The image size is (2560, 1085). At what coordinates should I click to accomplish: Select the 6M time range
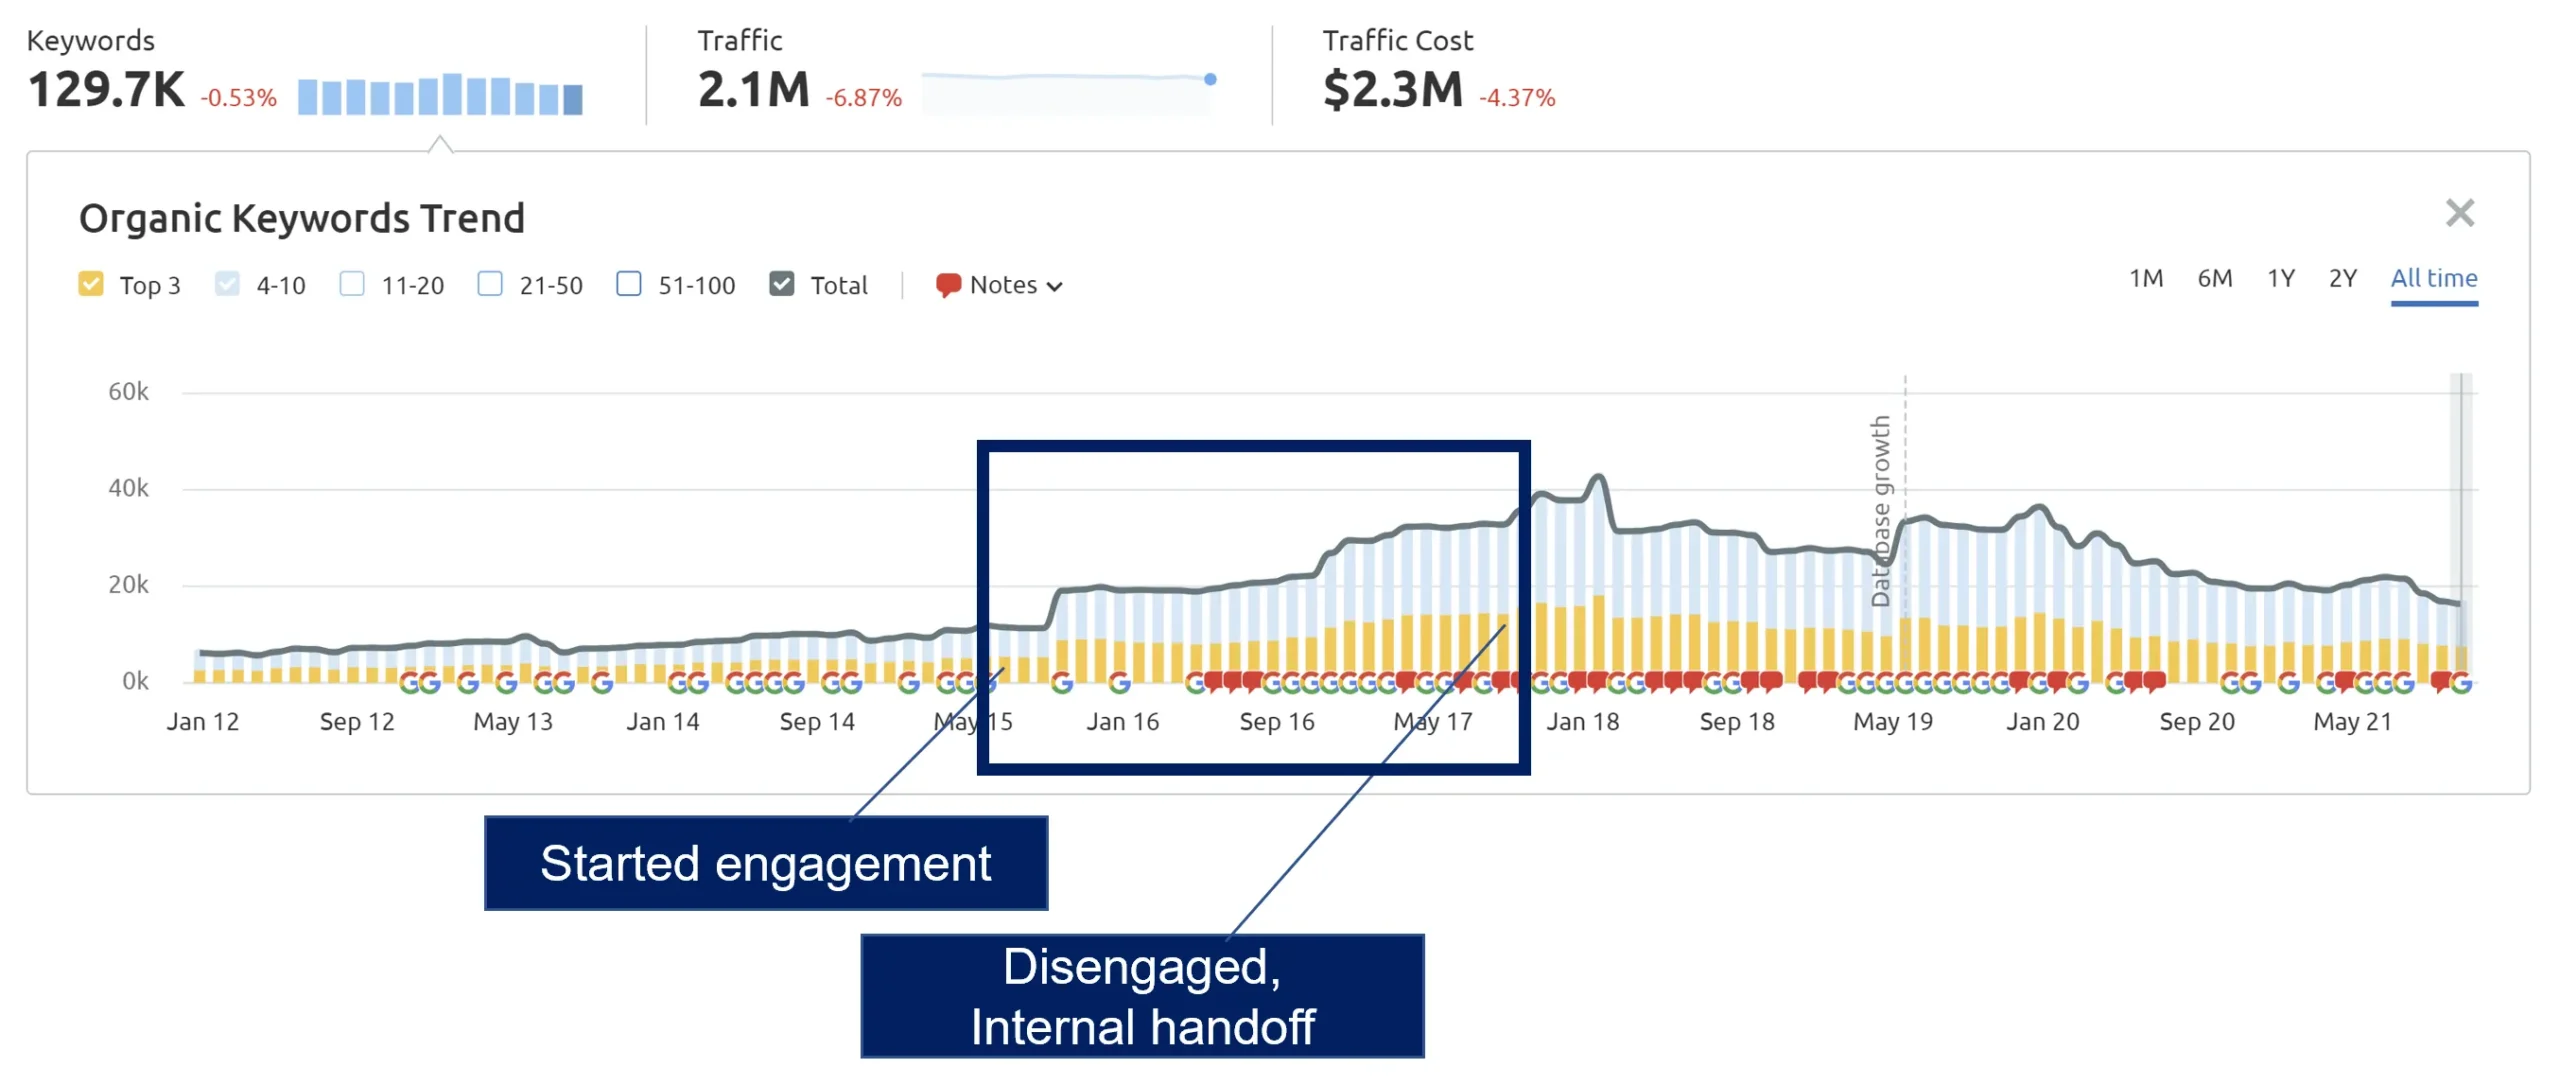(x=2214, y=278)
